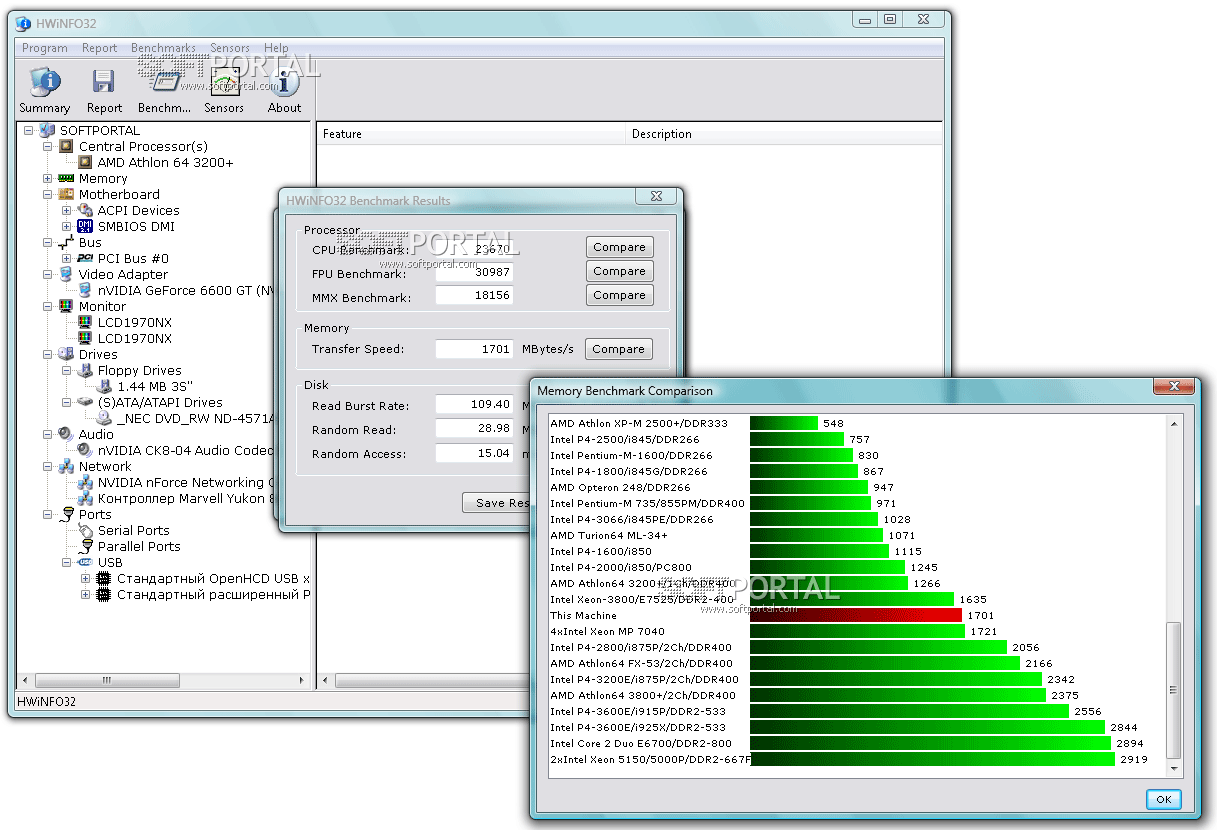This screenshot has width=1217, height=830.
Task: Open the Sensors menu
Action: (x=230, y=48)
